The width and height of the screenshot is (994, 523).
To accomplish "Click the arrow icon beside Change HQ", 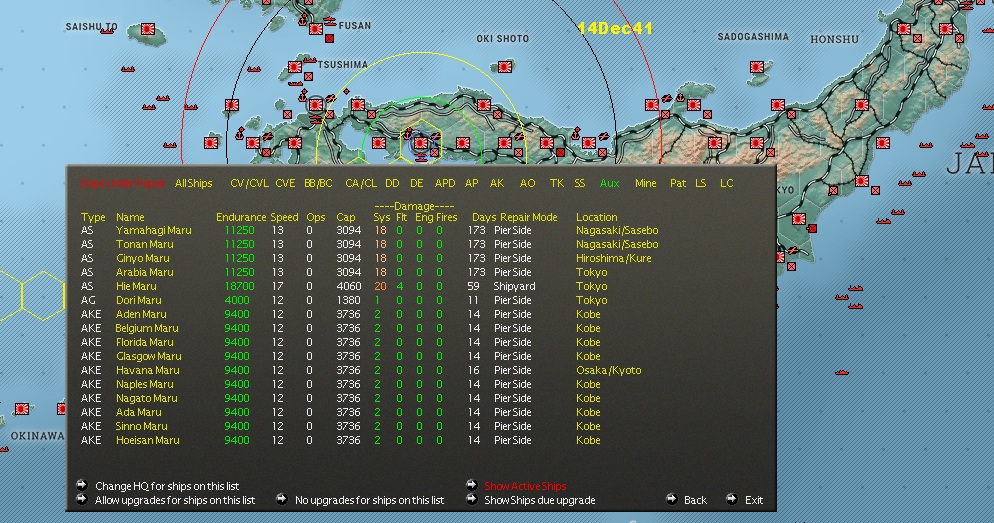I will click(82, 485).
